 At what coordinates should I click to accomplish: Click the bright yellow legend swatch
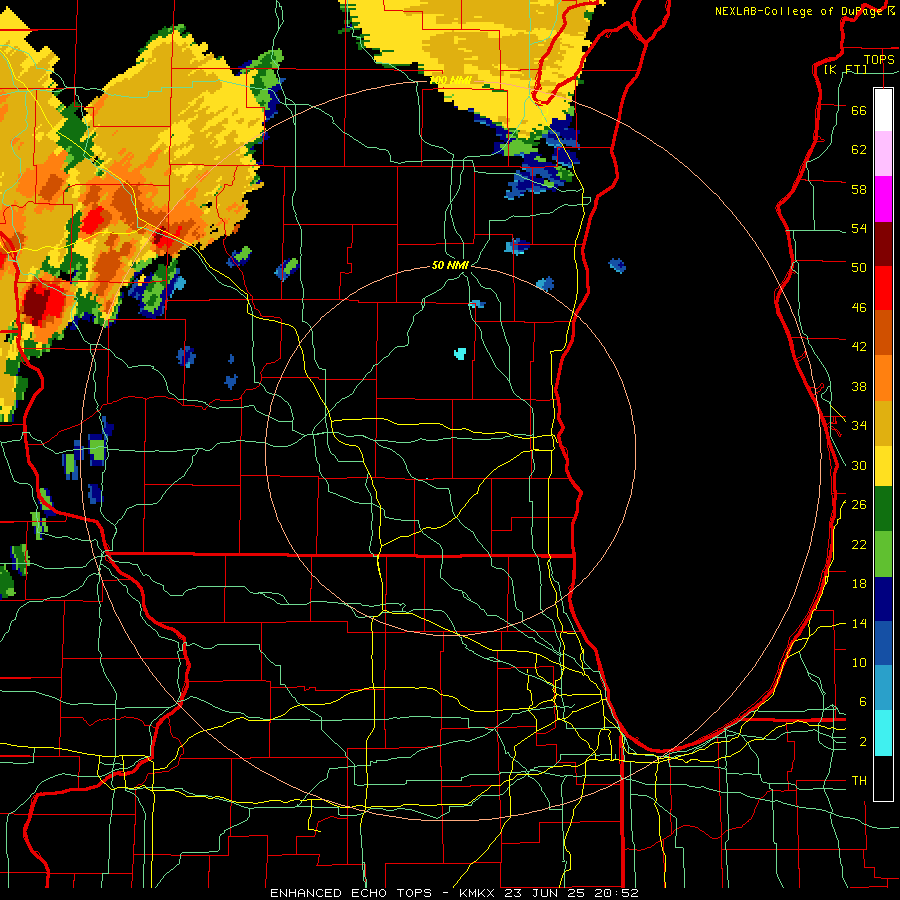click(883, 465)
